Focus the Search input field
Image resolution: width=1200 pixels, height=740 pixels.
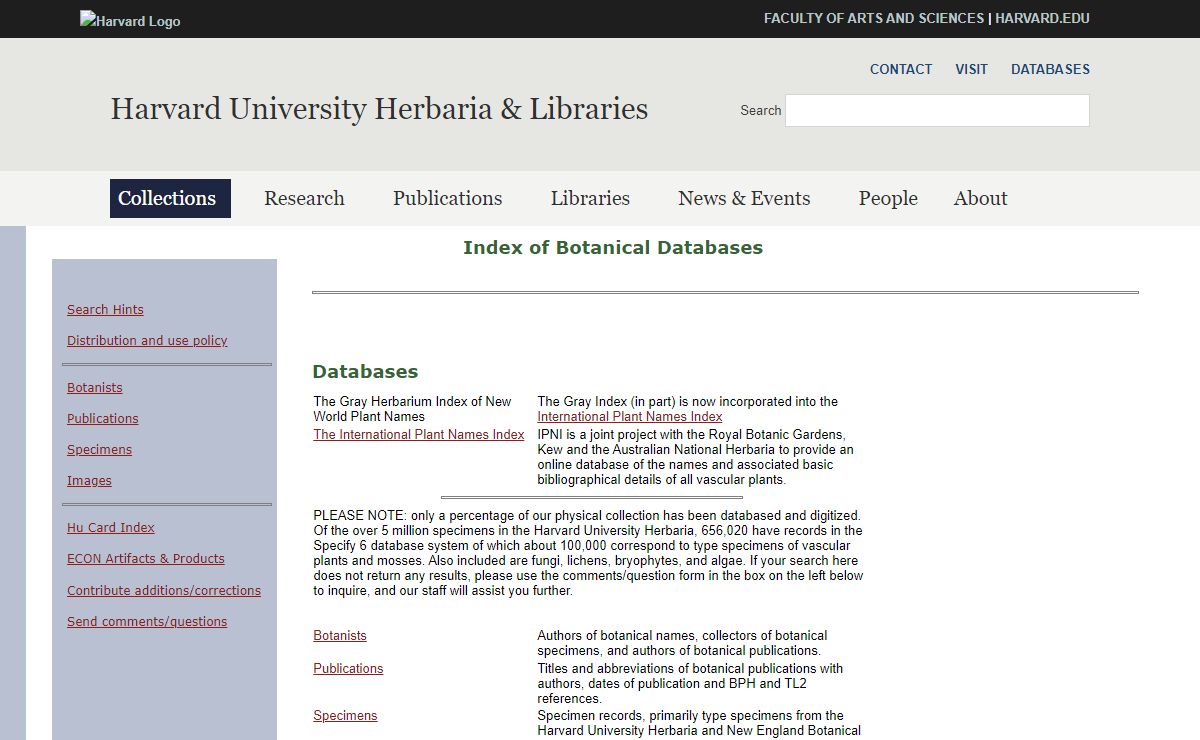tap(937, 110)
